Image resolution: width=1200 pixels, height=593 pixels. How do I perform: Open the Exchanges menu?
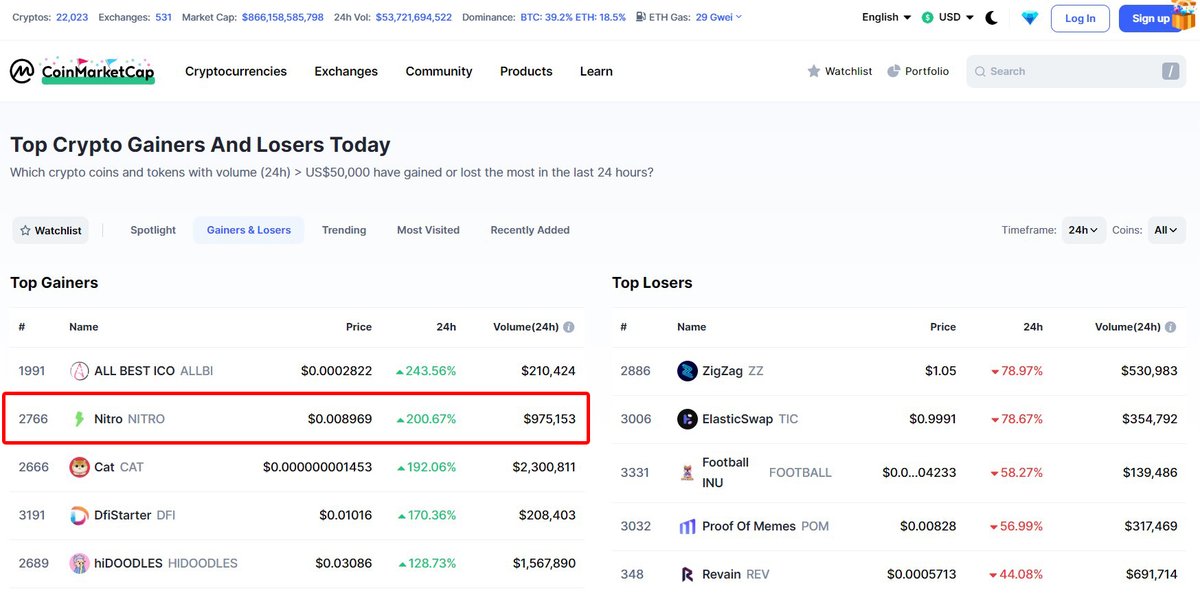click(x=346, y=71)
